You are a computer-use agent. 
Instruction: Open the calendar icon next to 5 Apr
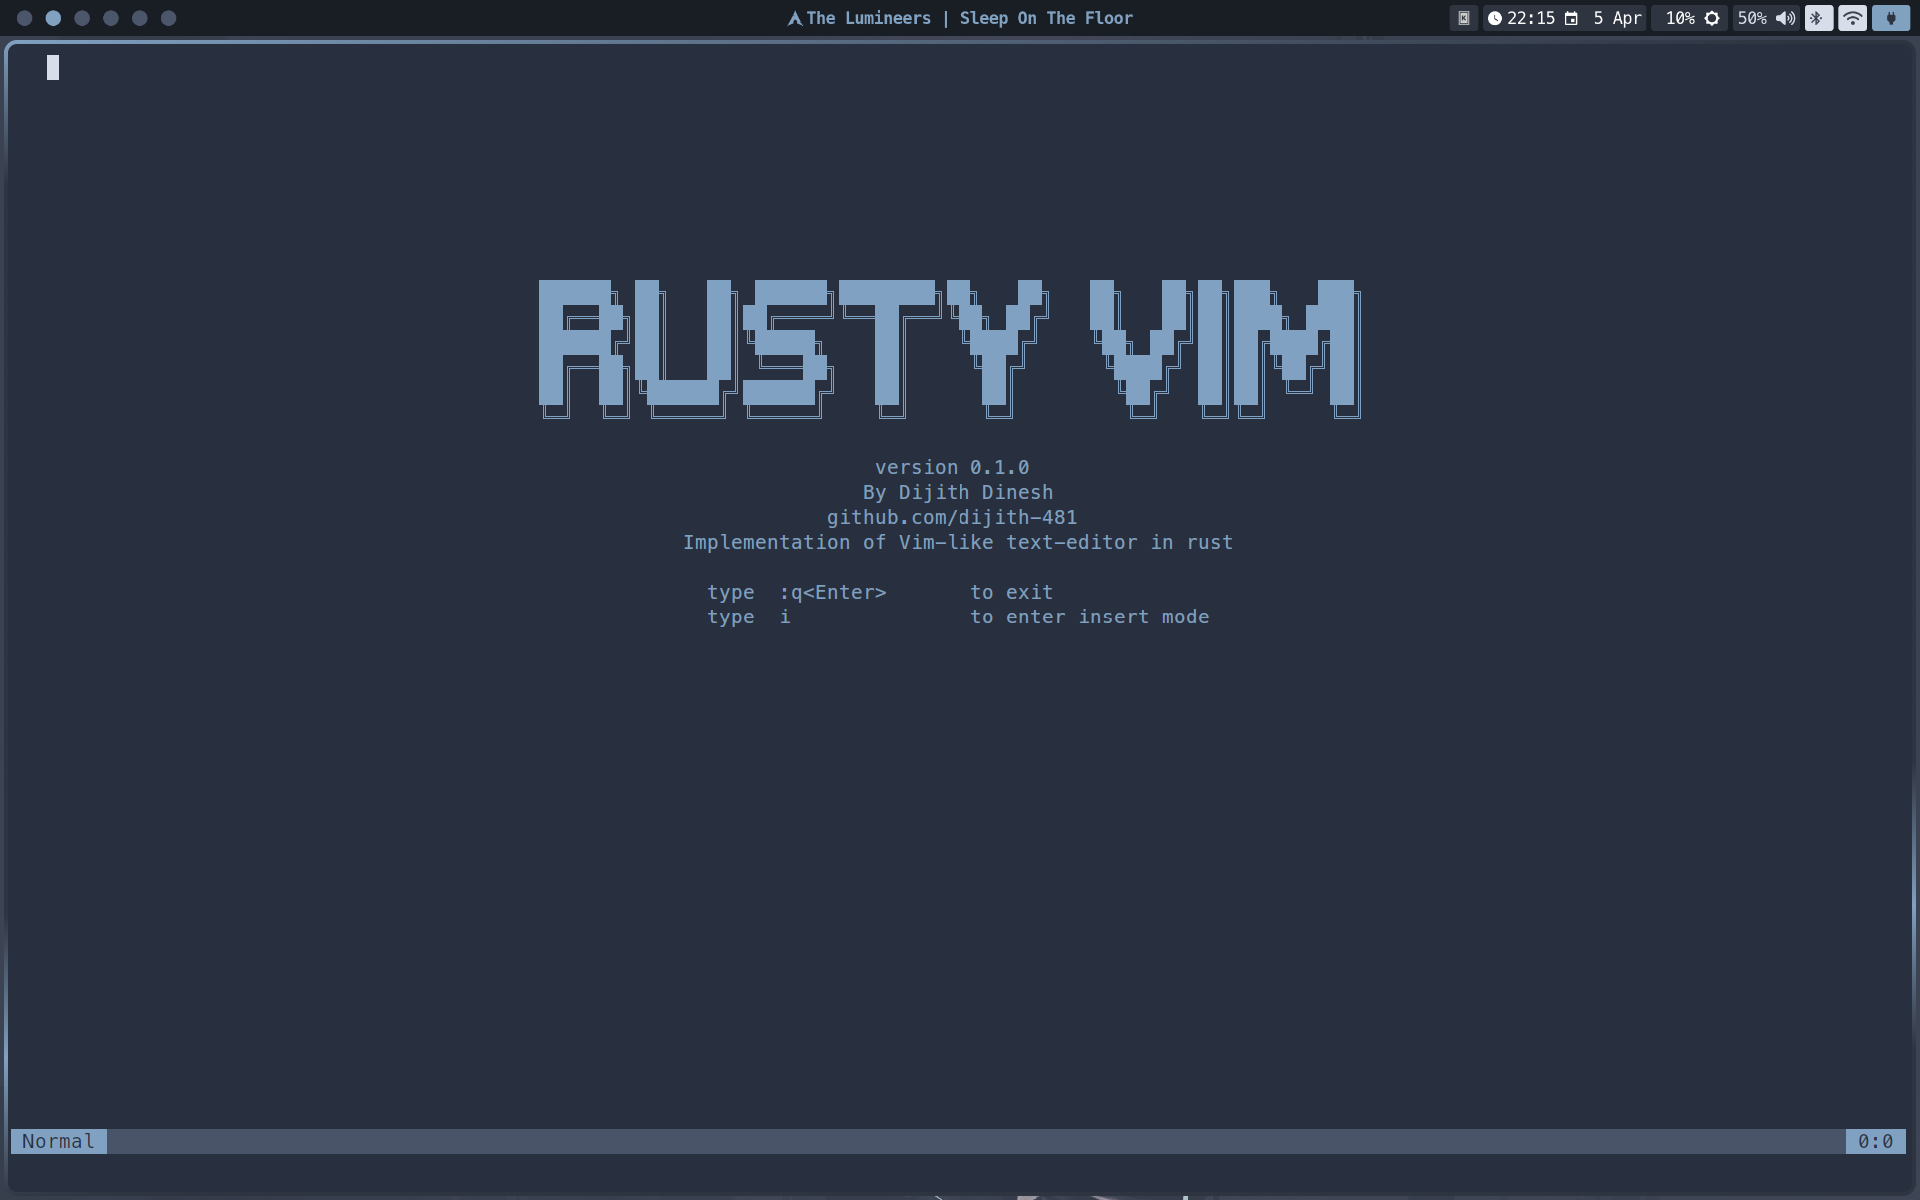pyautogui.click(x=1571, y=18)
